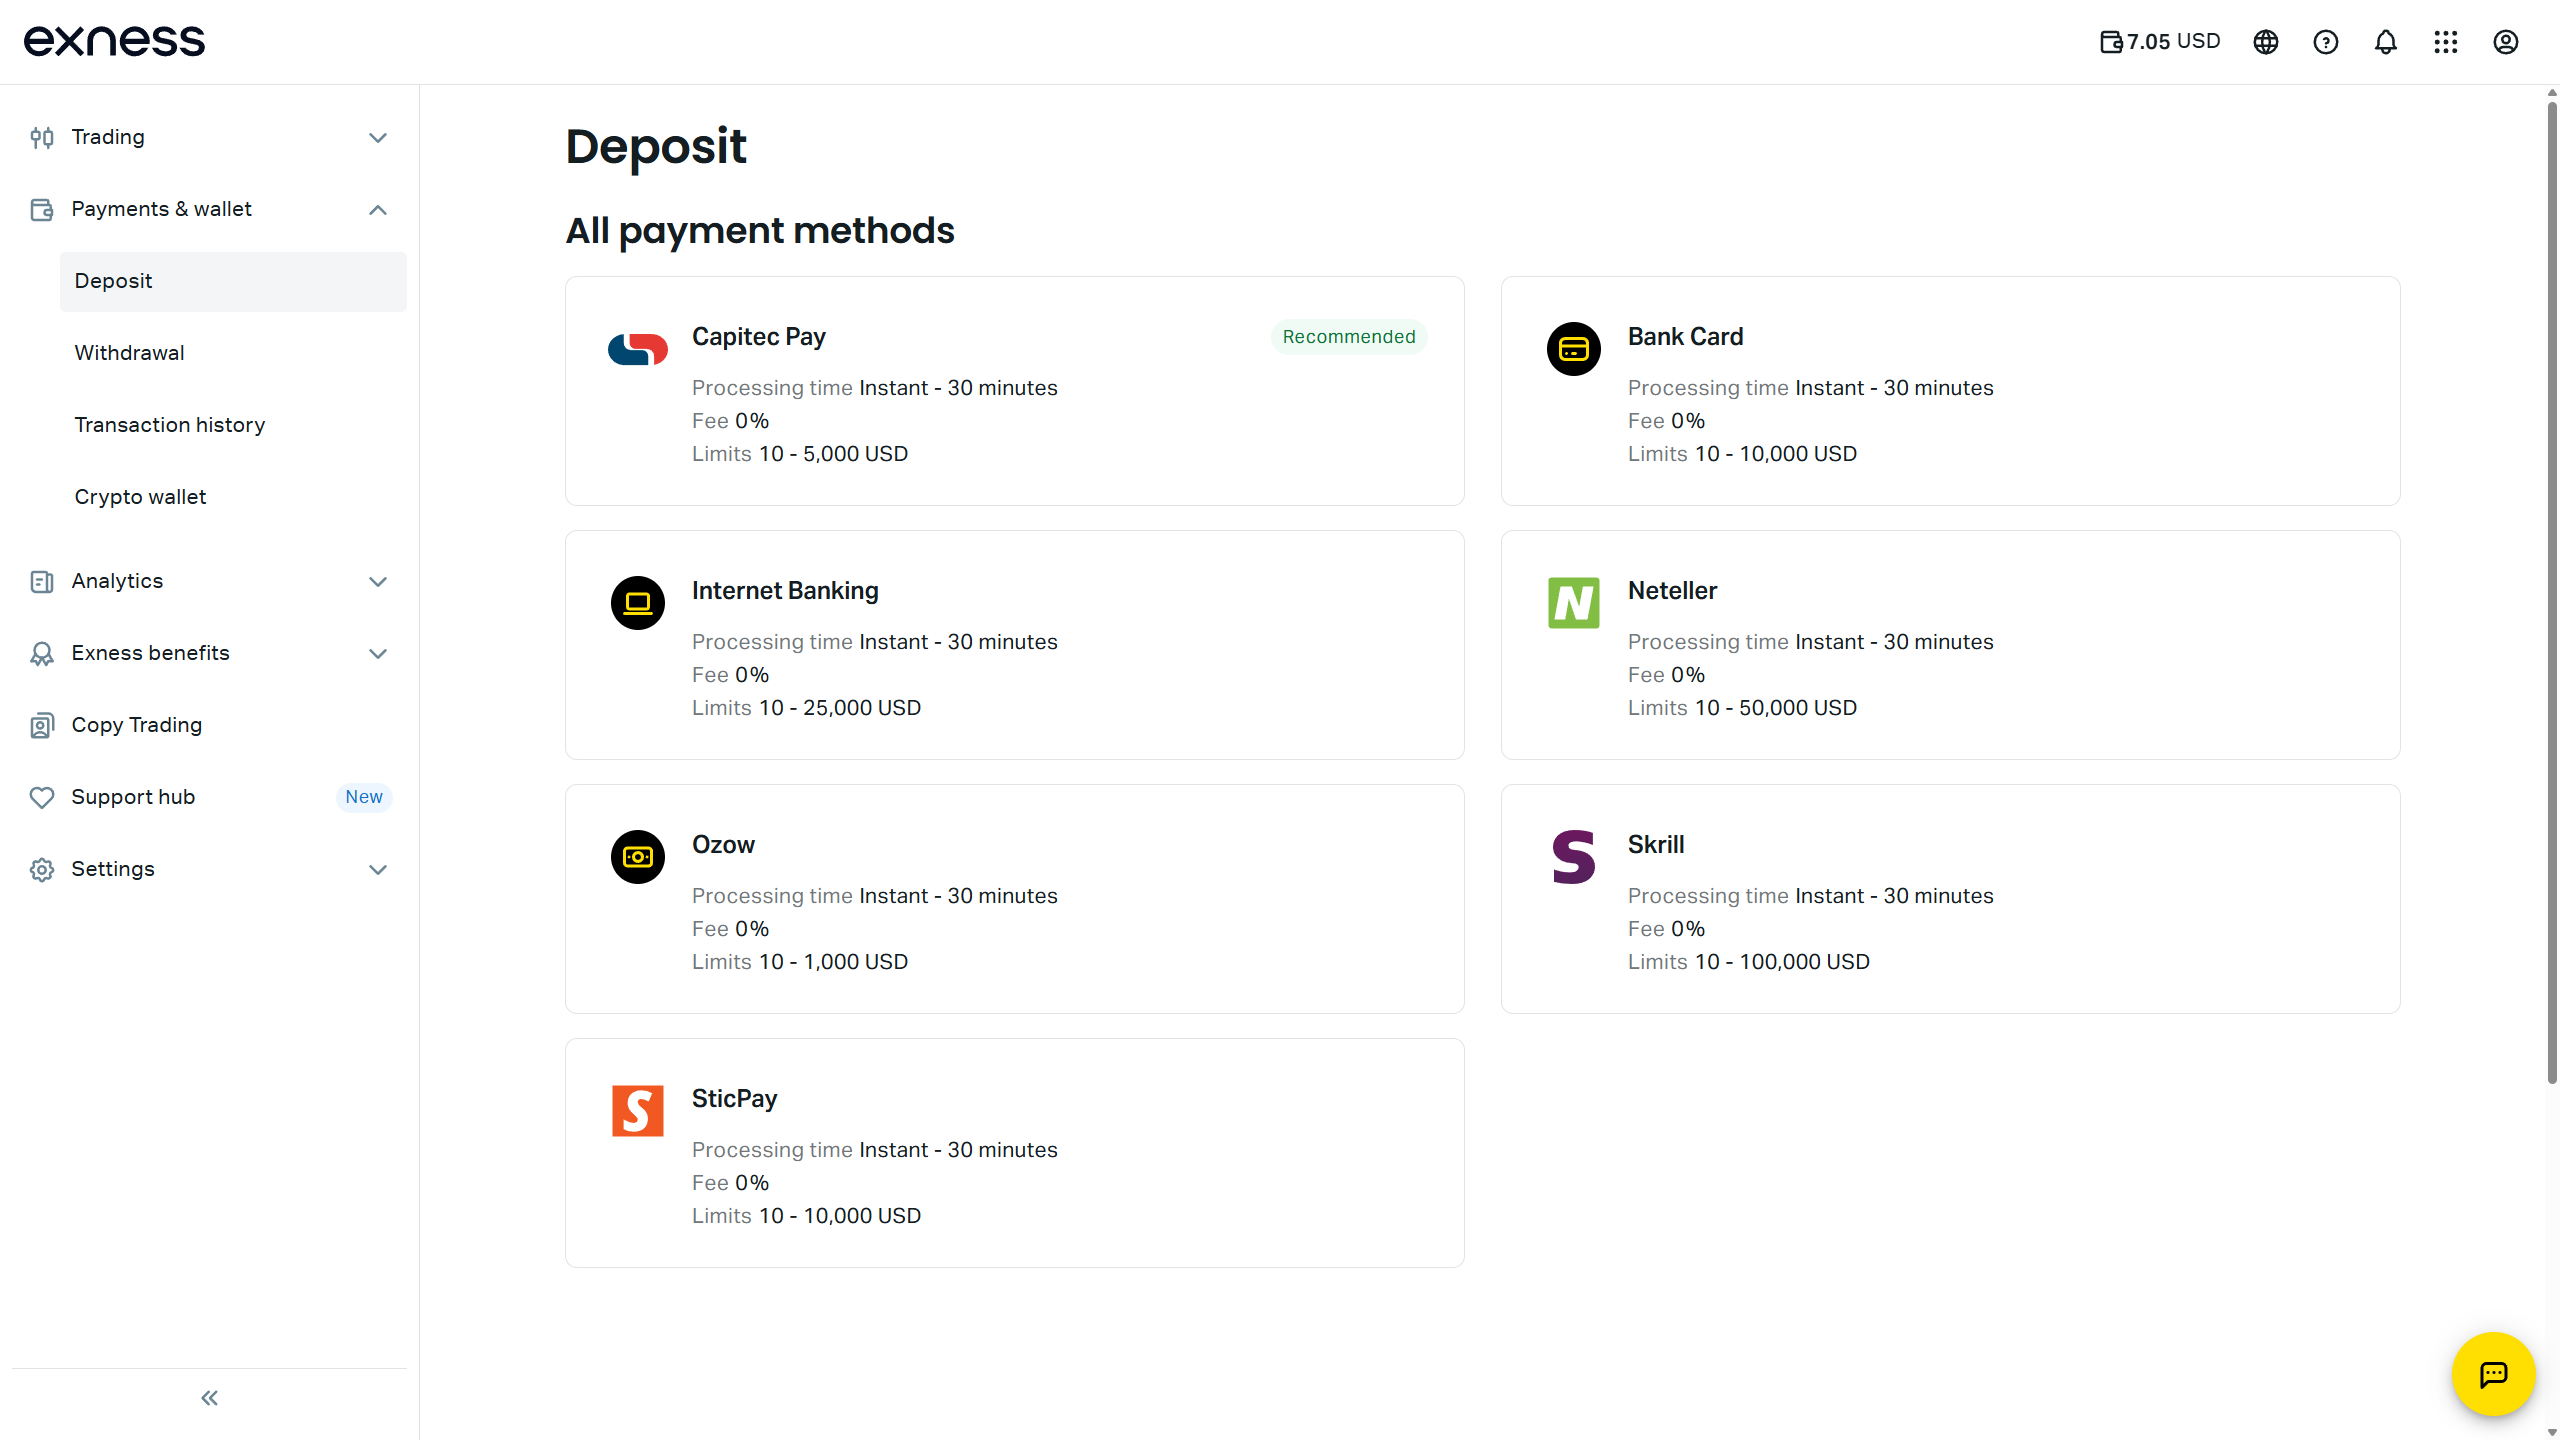Open the Analytics sidebar section
The height and width of the screenshot is (1440, 2560).
click(210, 581)
